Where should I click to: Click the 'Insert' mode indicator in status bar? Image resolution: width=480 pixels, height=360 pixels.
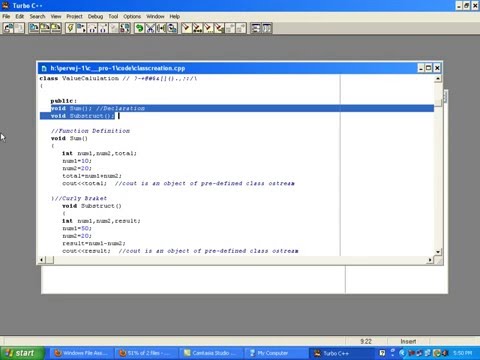pos(408,341)
